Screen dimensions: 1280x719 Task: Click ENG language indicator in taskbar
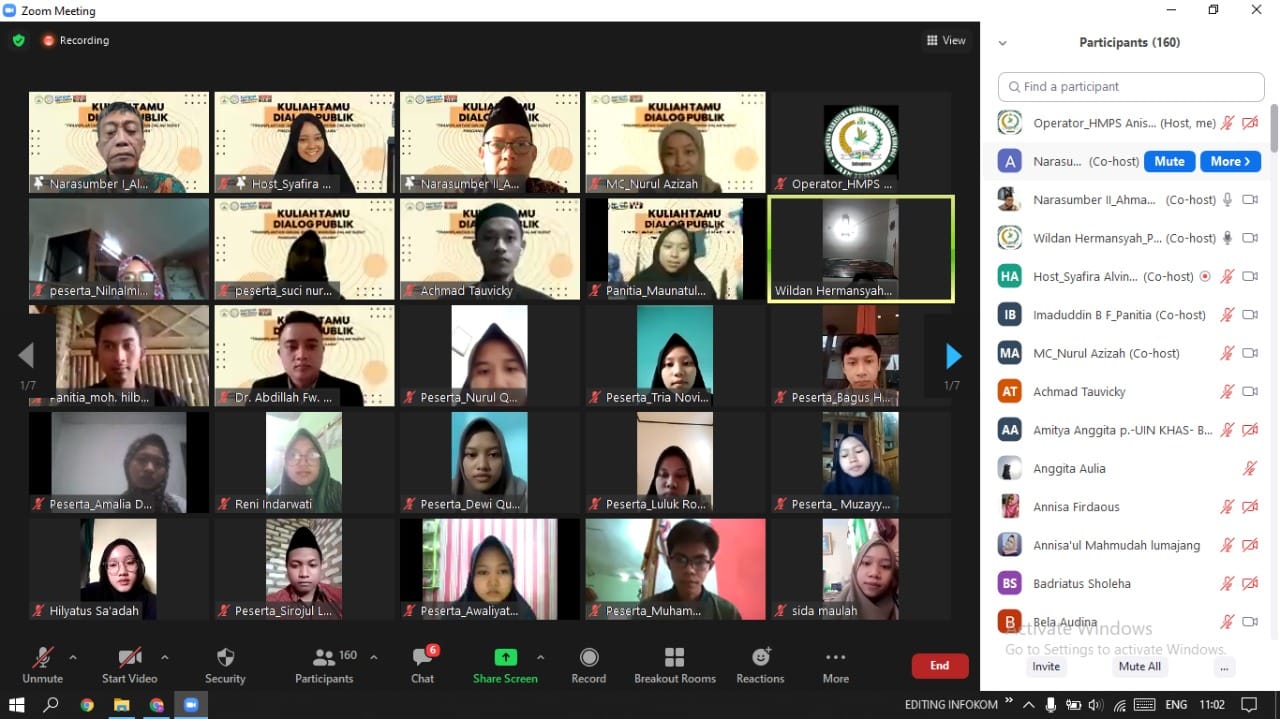tap(1176, 705)
